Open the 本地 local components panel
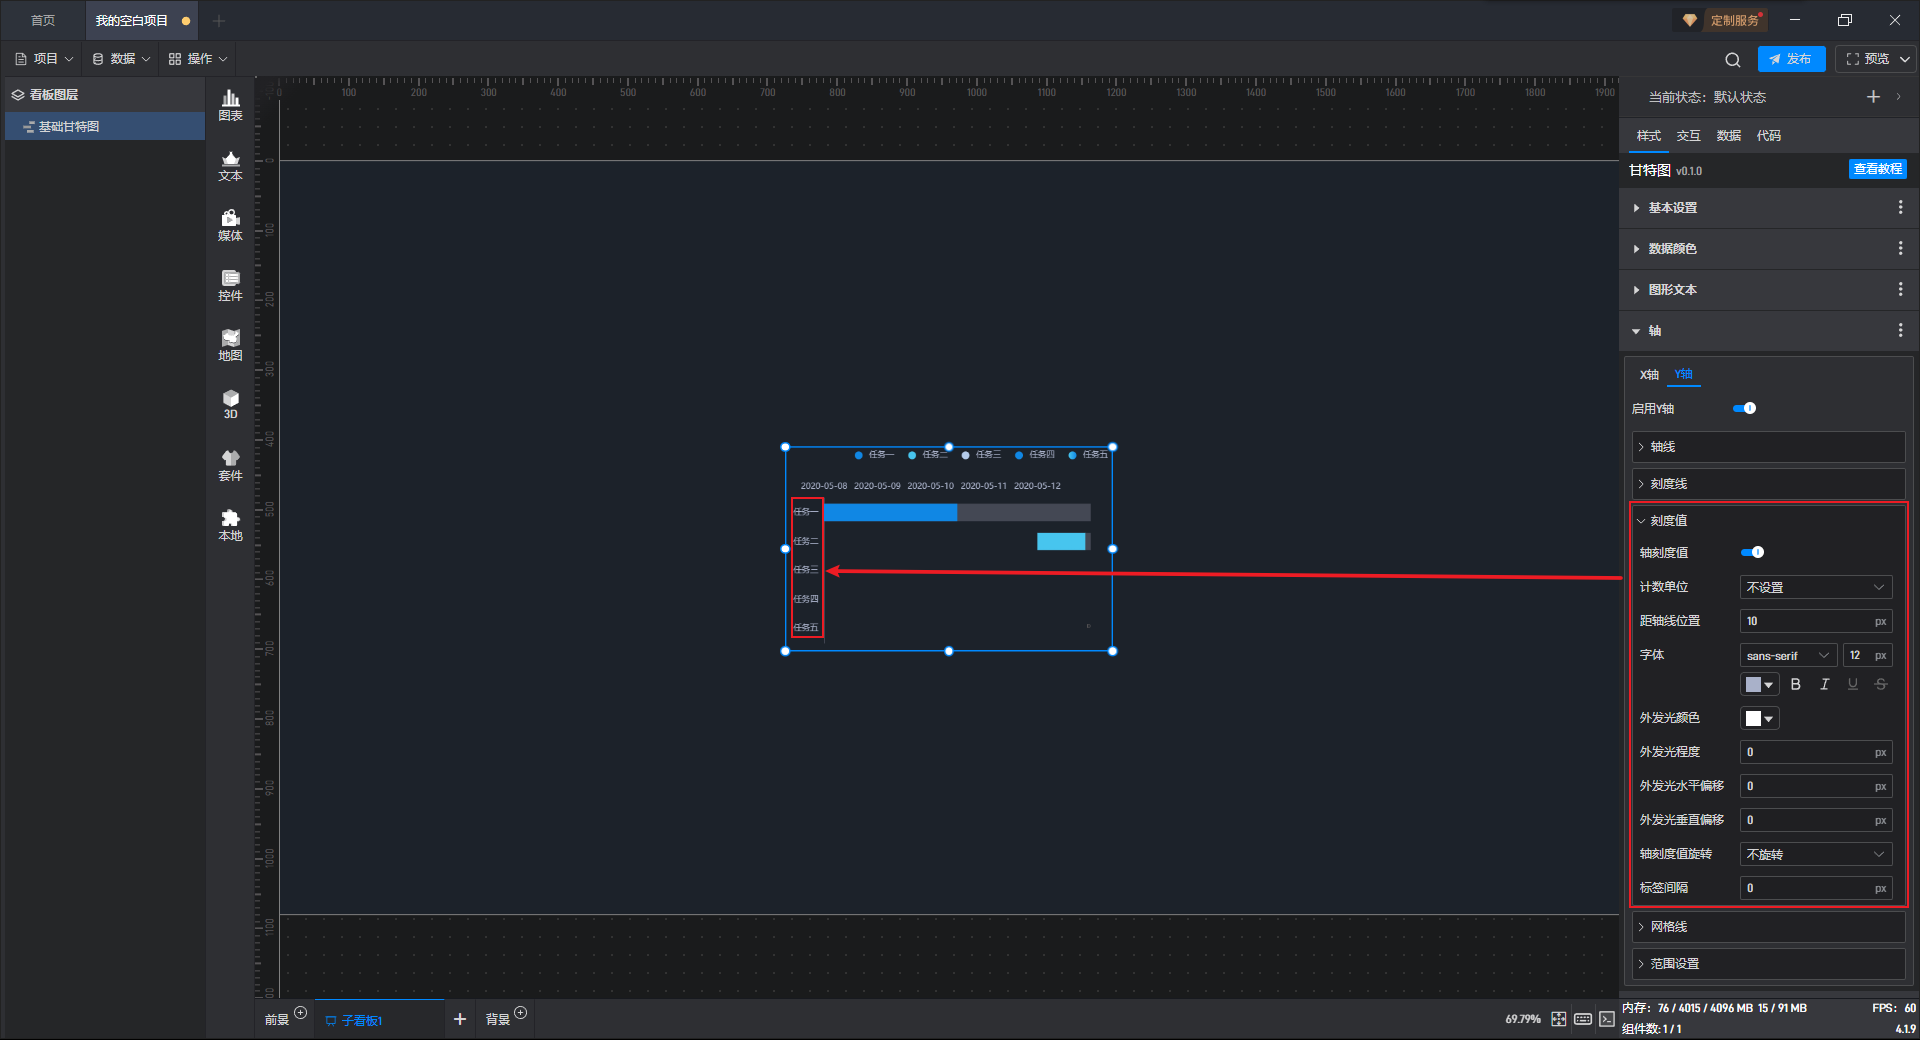 pyautogui.click(x=230, y=525)
